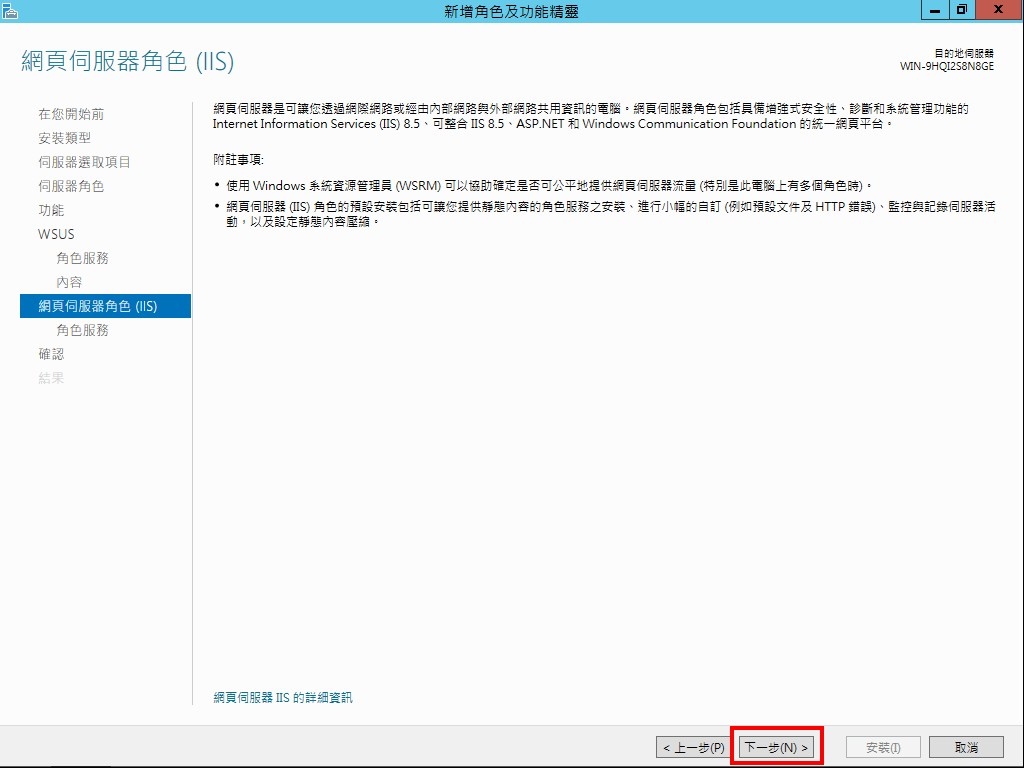The image size is (1024, 768).
Task: Click 上一步(P) button
Action: pyautogui.click(x=694, y=747)
